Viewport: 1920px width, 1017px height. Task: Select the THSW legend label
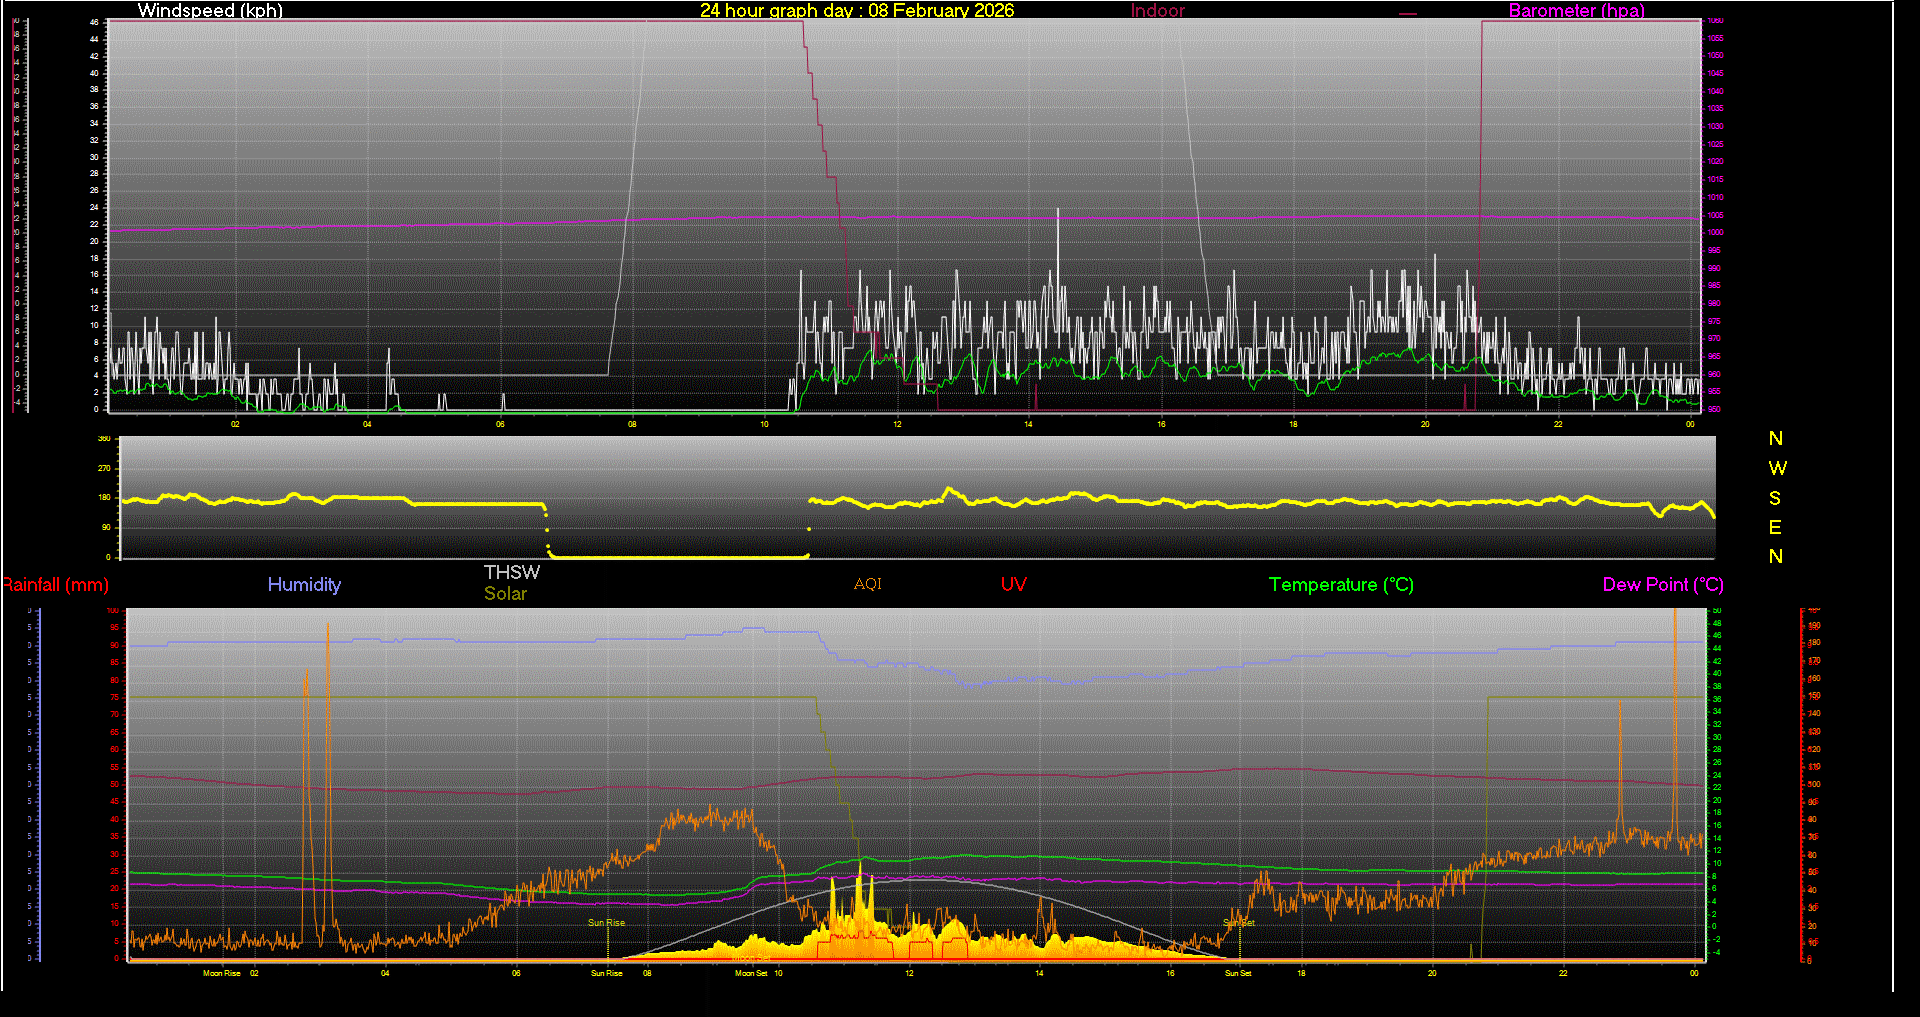511,572
